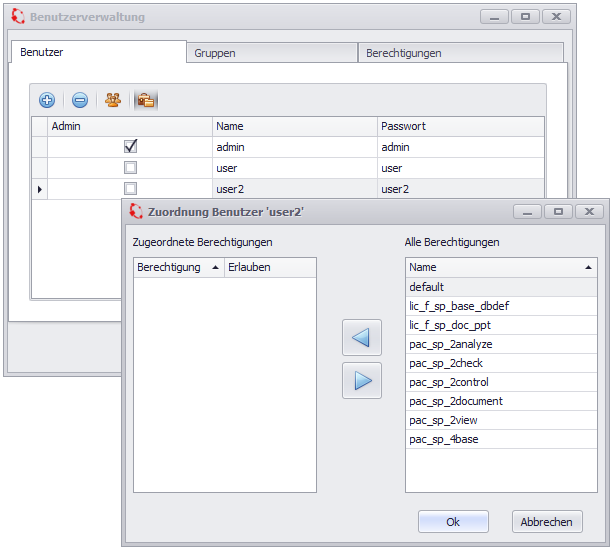Screen dimensions: 611x549
Task: Click the permissions briefcase toolbar icon
Action: tap(146, 100)
